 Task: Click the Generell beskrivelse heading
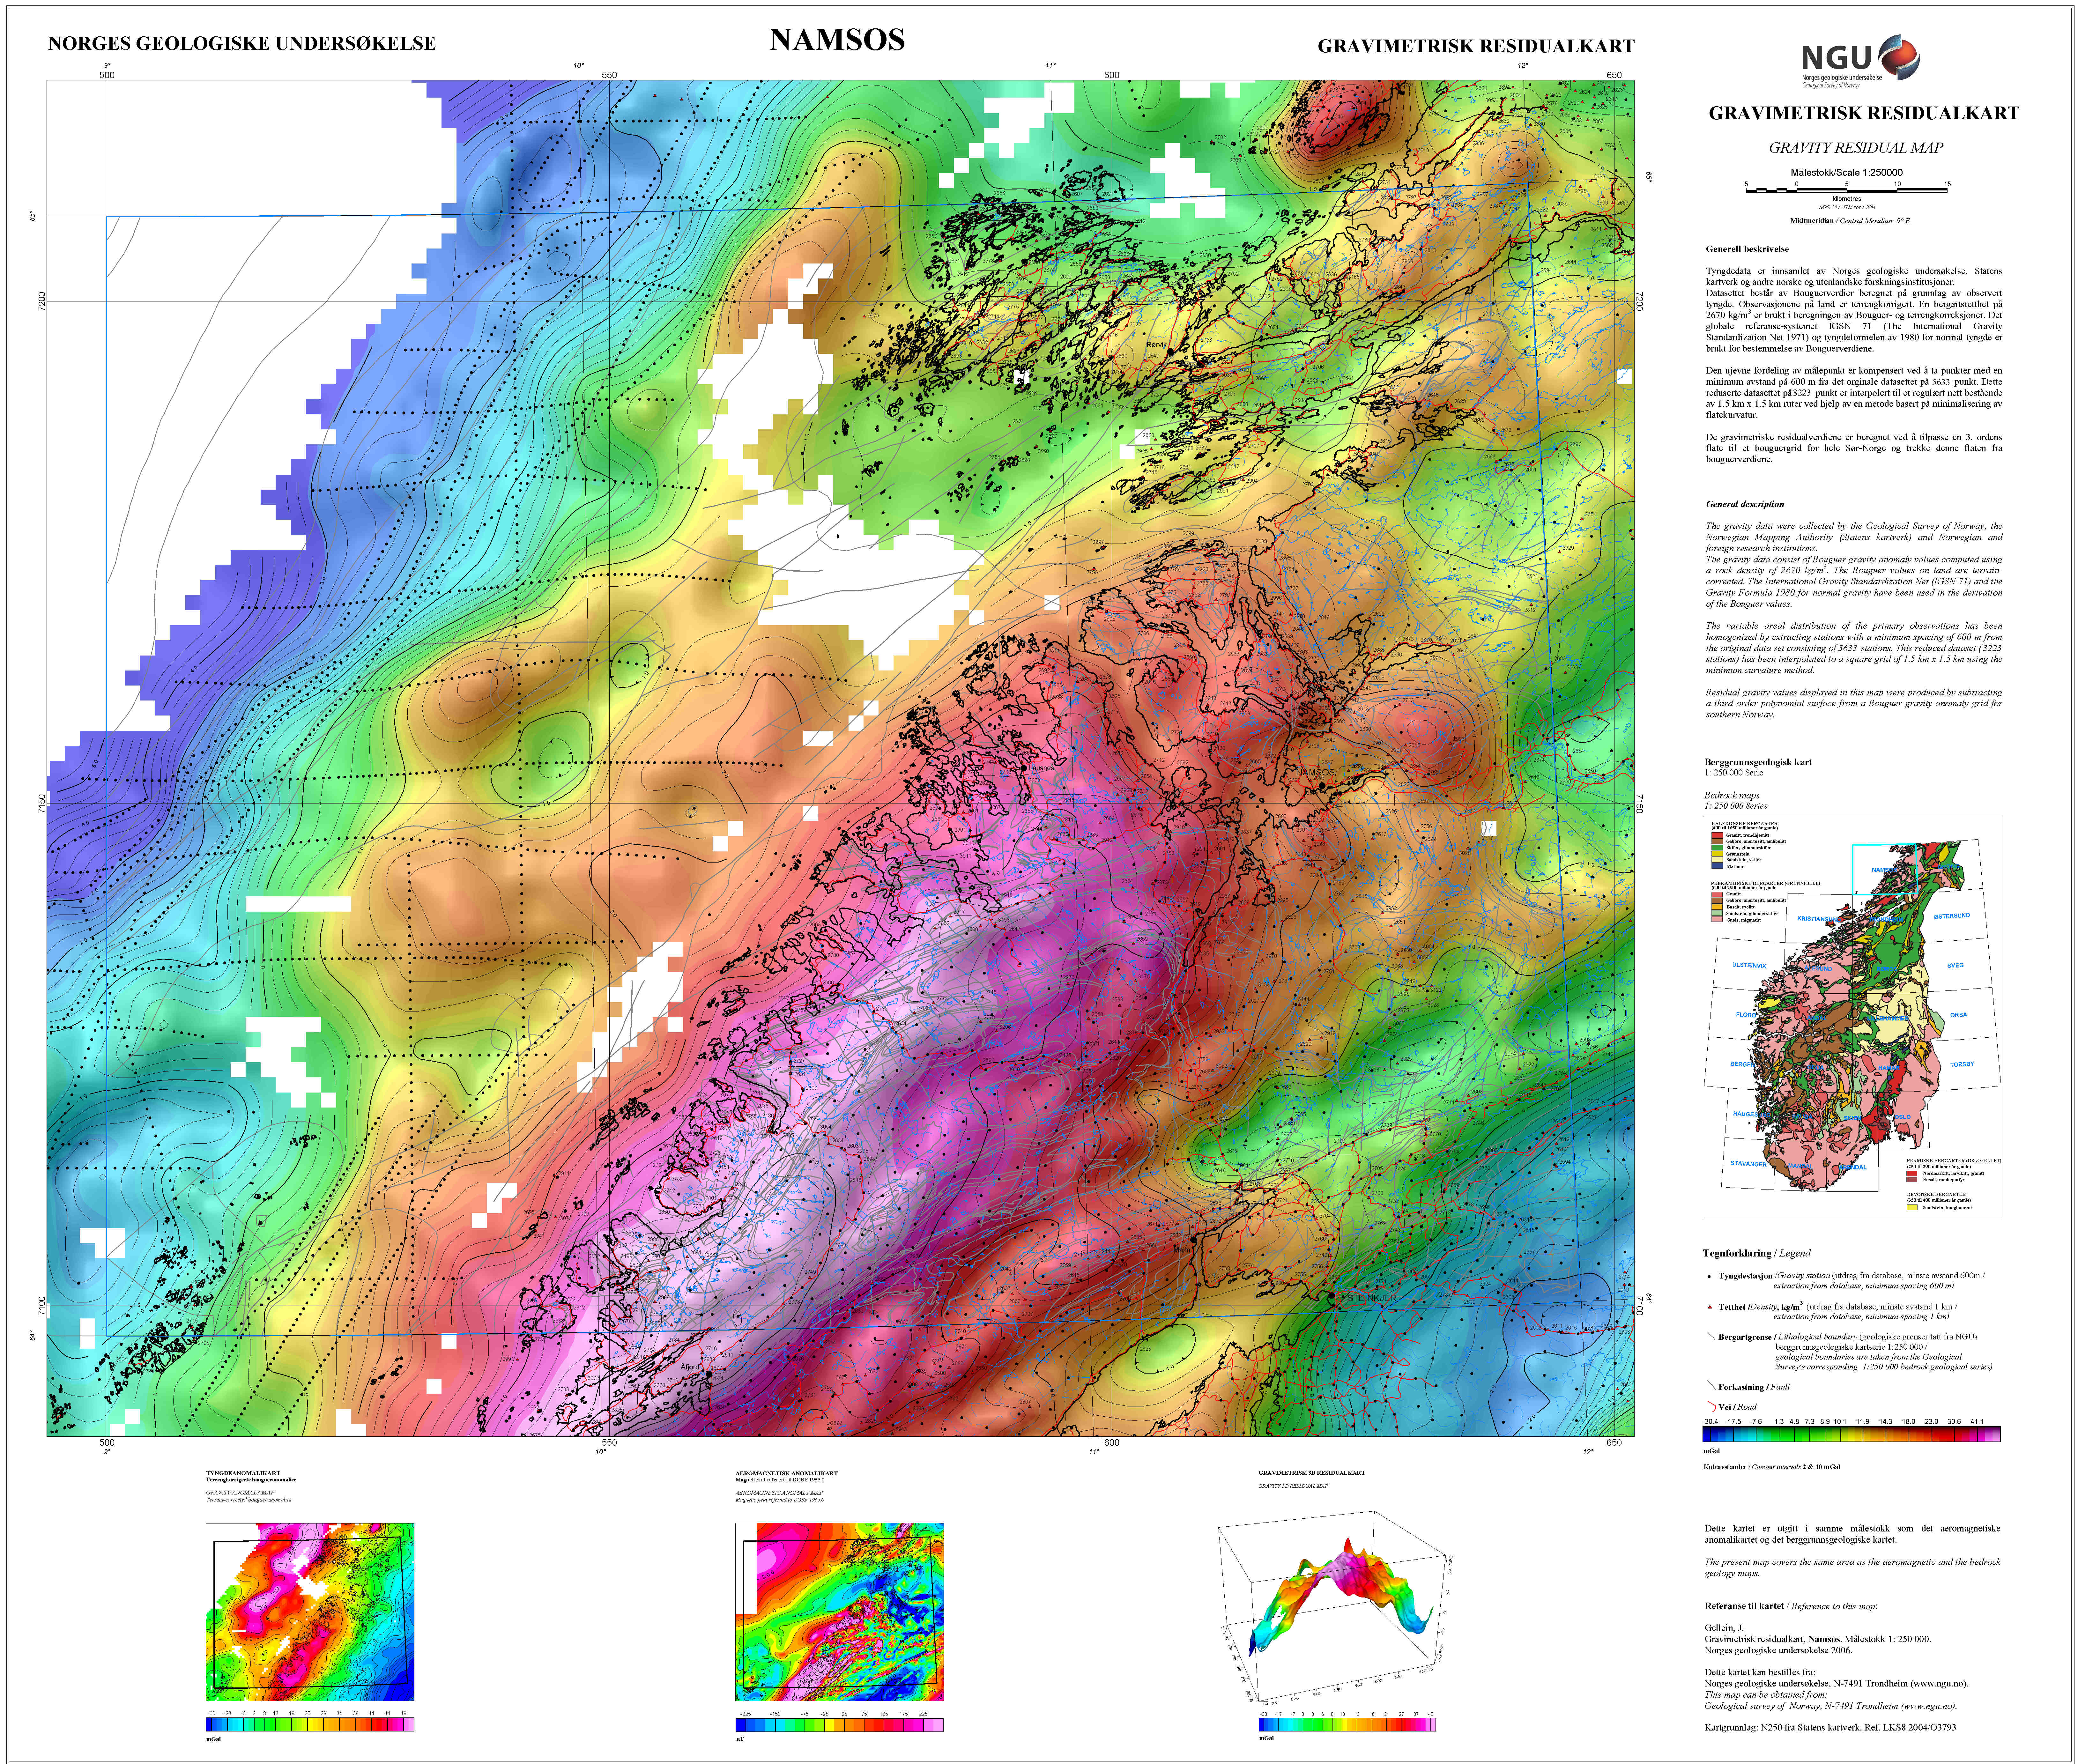[x=1748, y=249]
